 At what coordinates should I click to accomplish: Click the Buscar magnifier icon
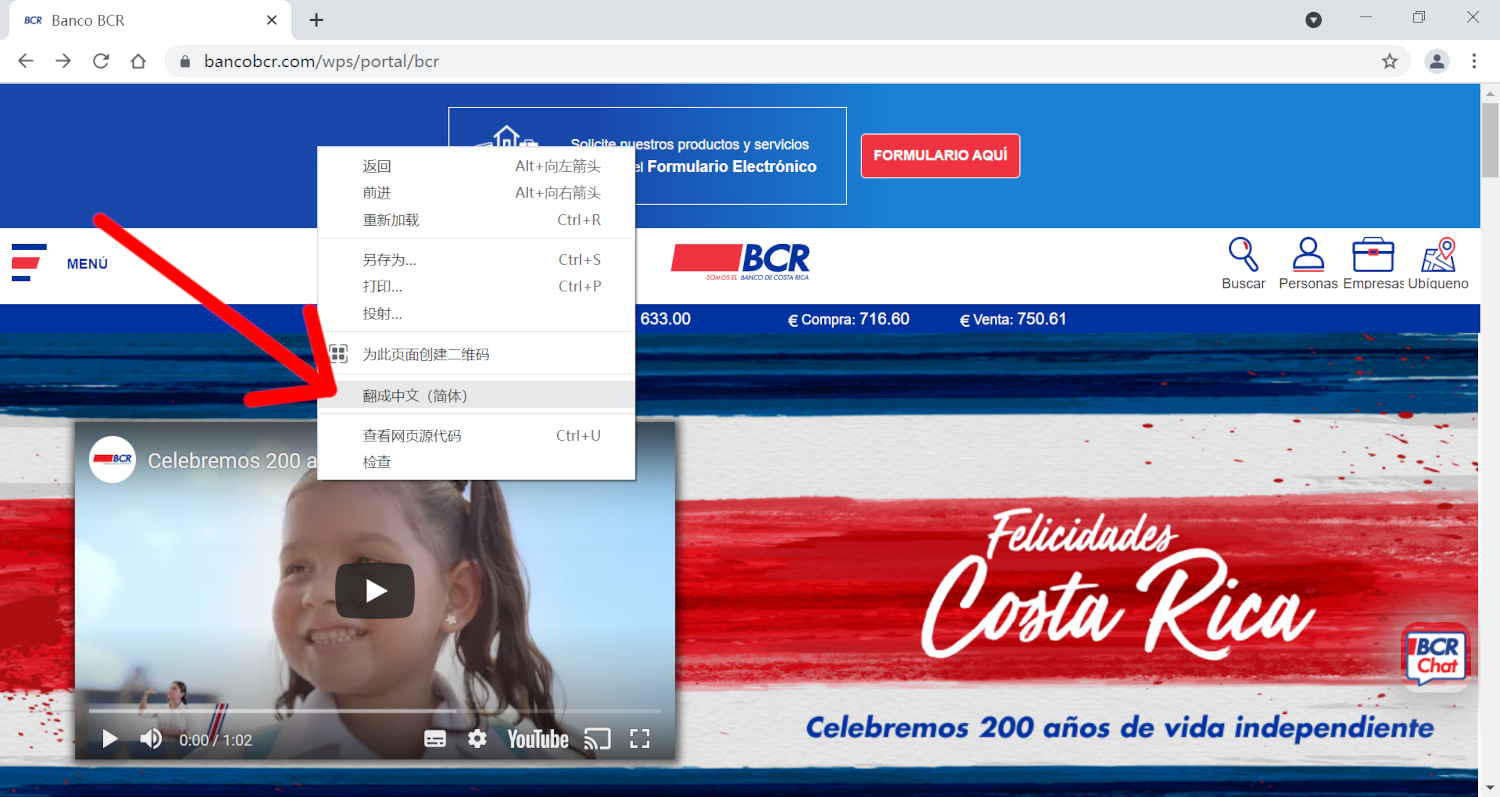1243,255
